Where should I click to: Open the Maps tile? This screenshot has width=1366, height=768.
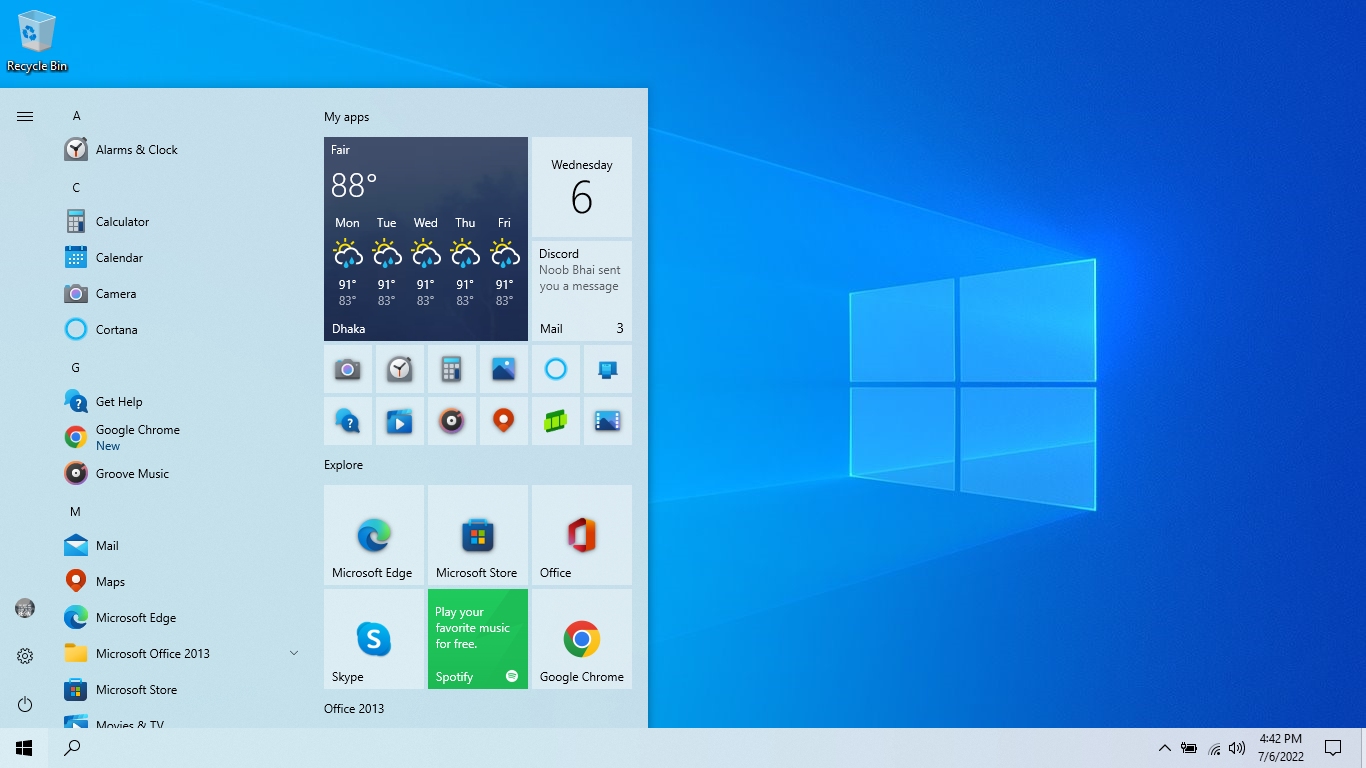pos(503,421)
